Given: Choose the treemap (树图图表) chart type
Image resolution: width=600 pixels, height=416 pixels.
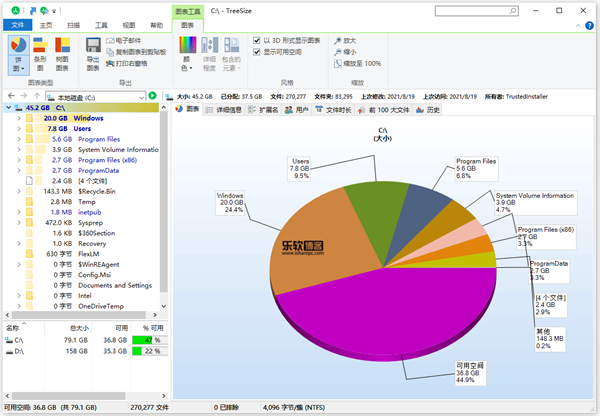Looking at the screenshot, I should [x=62, y=52].
